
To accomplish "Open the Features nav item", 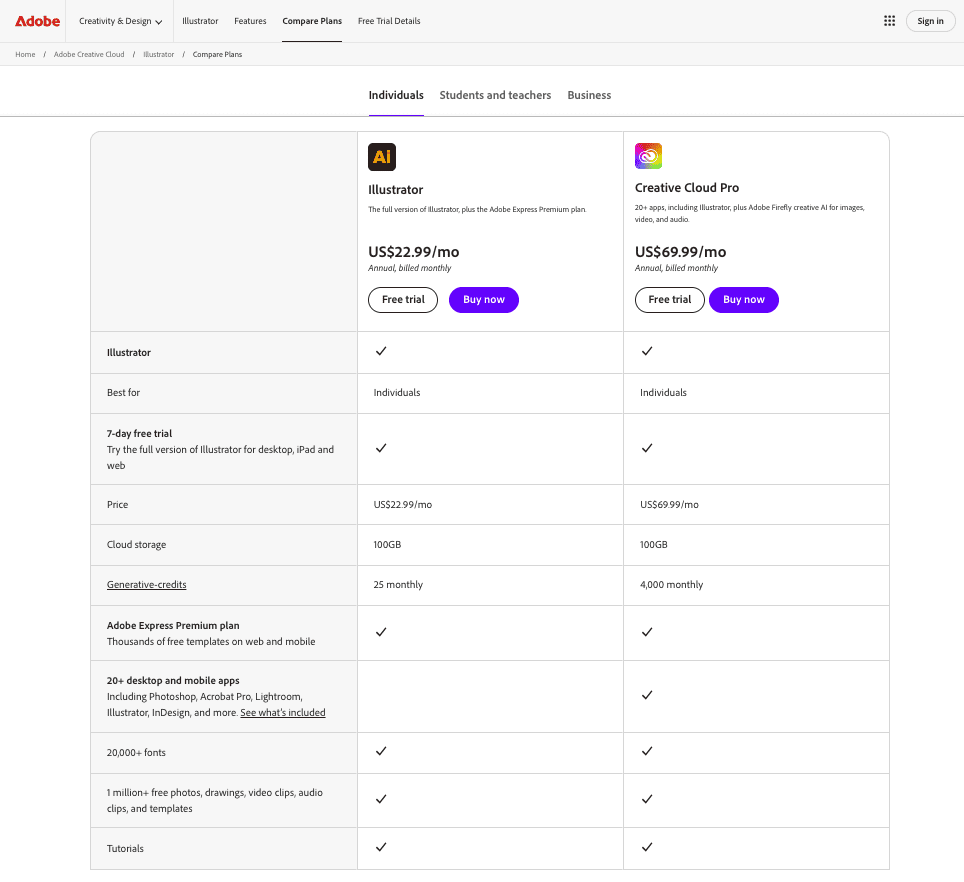I will pos(250,21).
